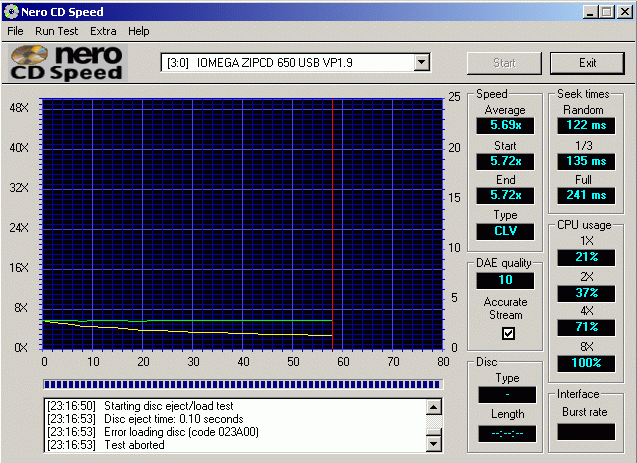Click the blue test progress bar

pos(243,384)
